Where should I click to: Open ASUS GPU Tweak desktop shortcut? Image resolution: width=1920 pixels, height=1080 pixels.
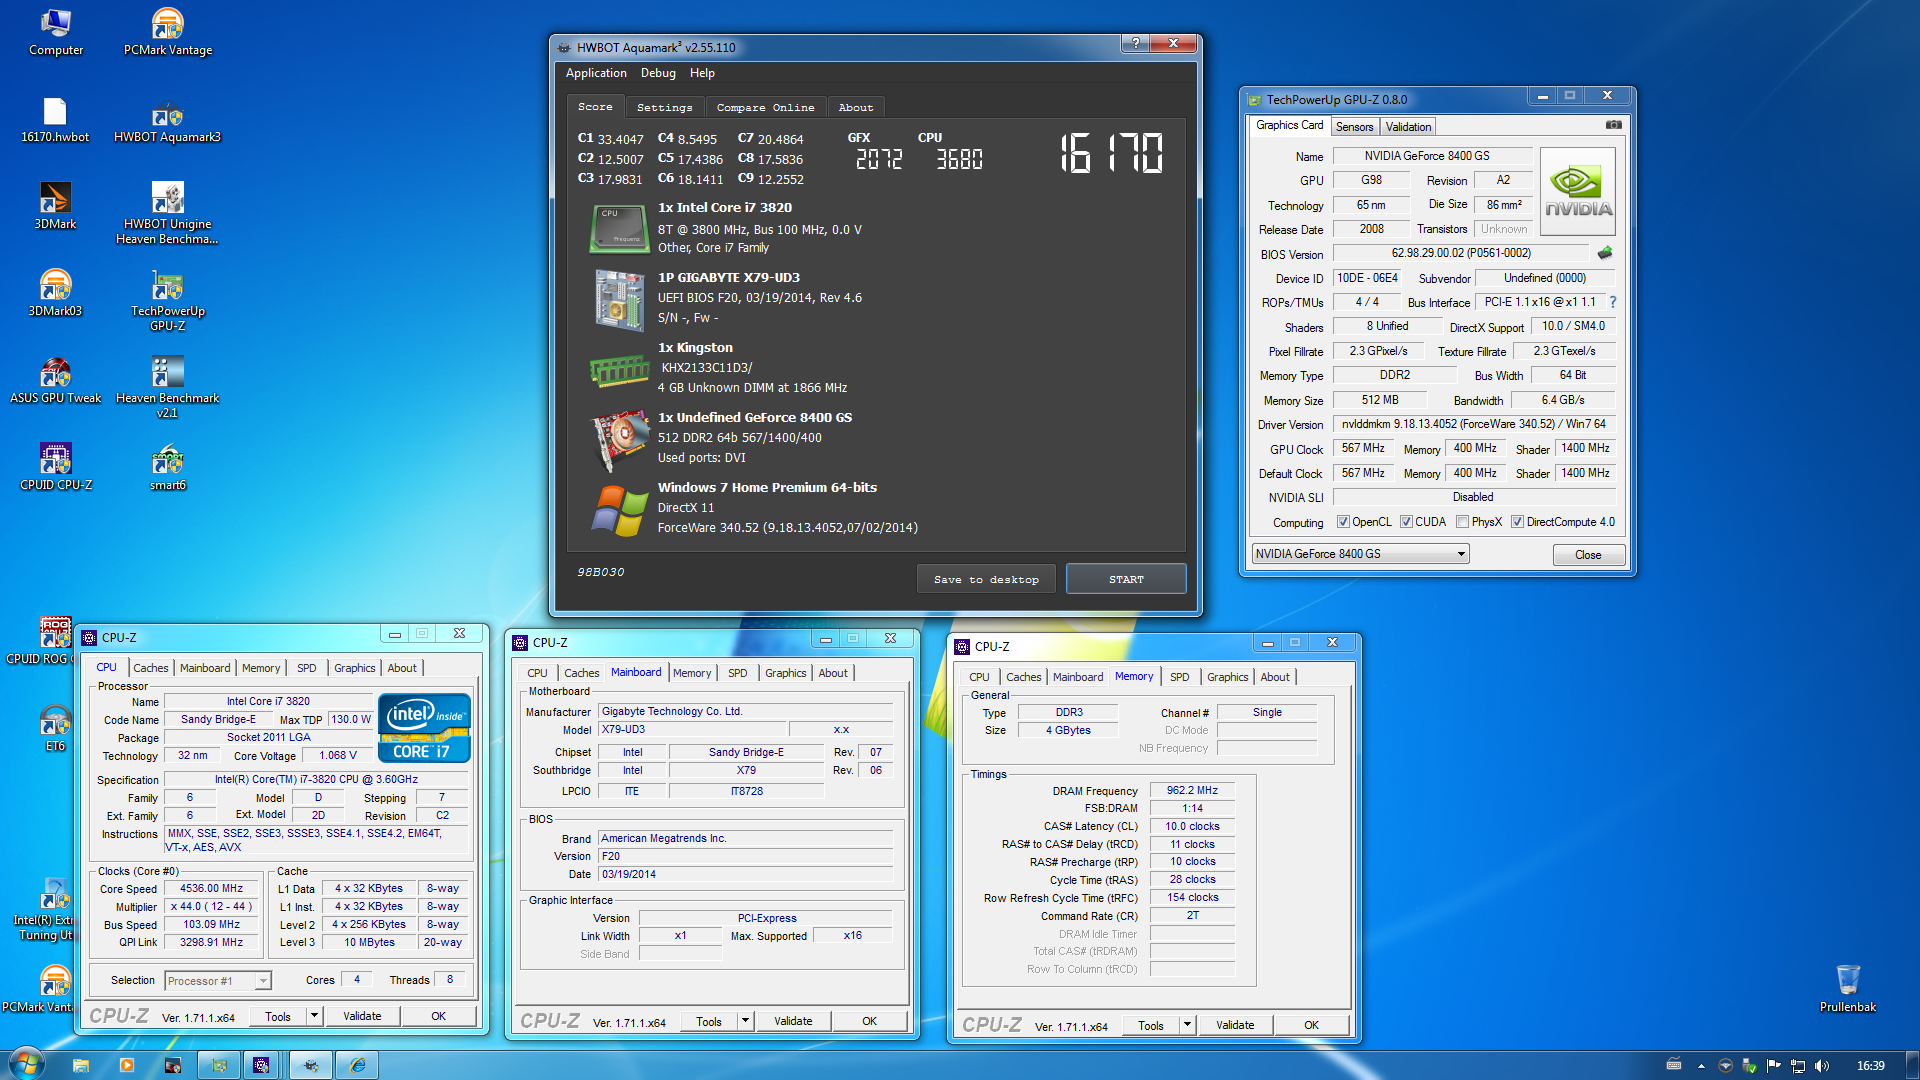pos(55,380)
